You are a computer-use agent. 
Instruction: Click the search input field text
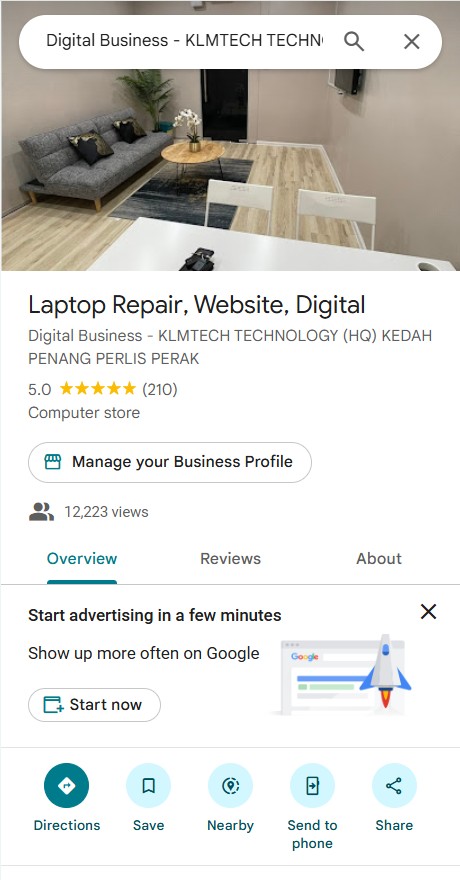[x=185, y=40]
